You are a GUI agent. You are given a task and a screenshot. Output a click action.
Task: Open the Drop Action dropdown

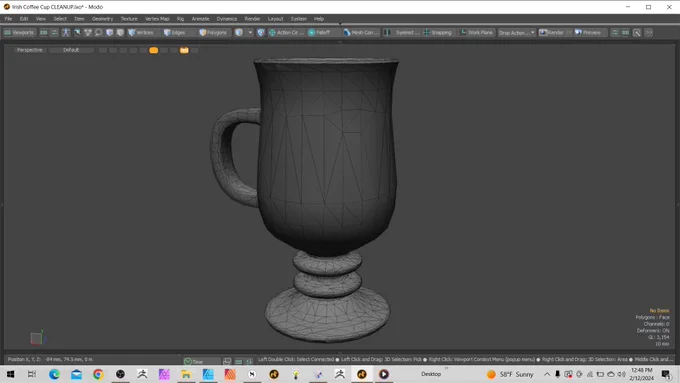click(x=517, y=33)
